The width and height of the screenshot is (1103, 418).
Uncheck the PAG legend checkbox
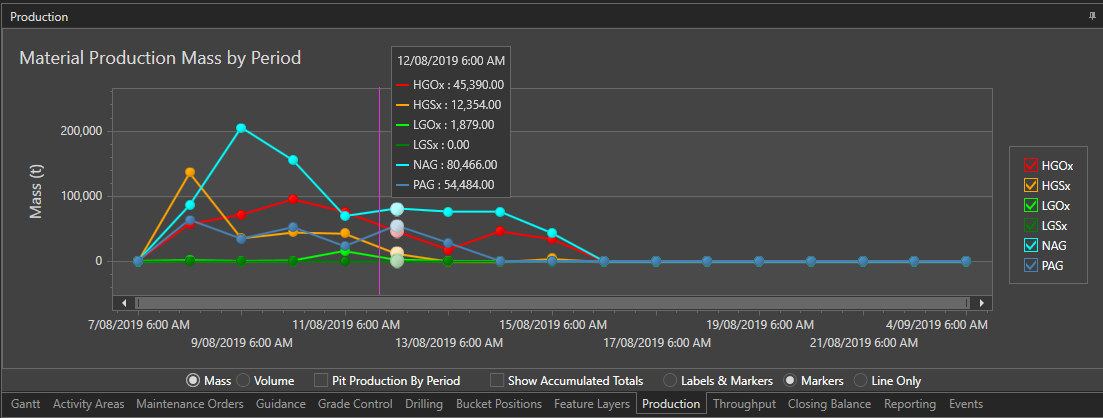pyautogui.click(x=1030, y=266)
